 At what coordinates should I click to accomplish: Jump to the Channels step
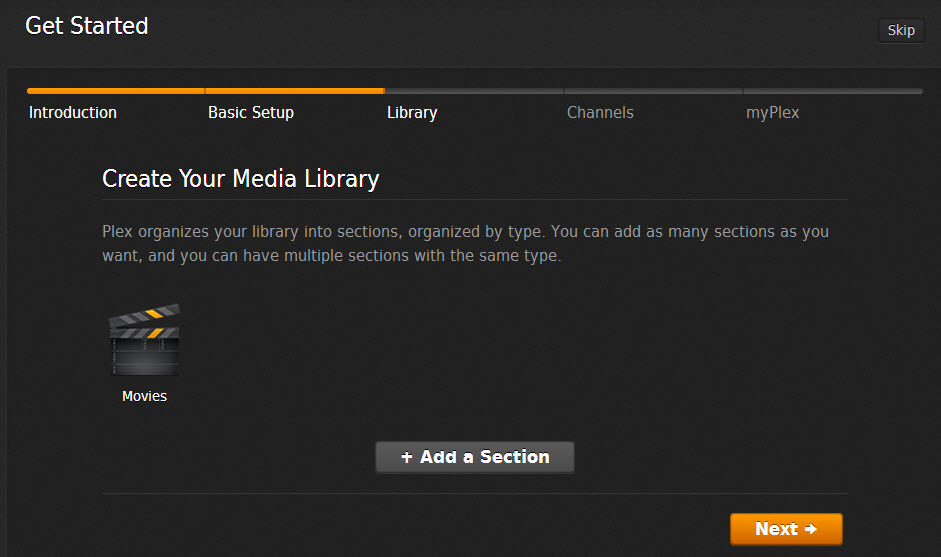click(x=600, y=112)
